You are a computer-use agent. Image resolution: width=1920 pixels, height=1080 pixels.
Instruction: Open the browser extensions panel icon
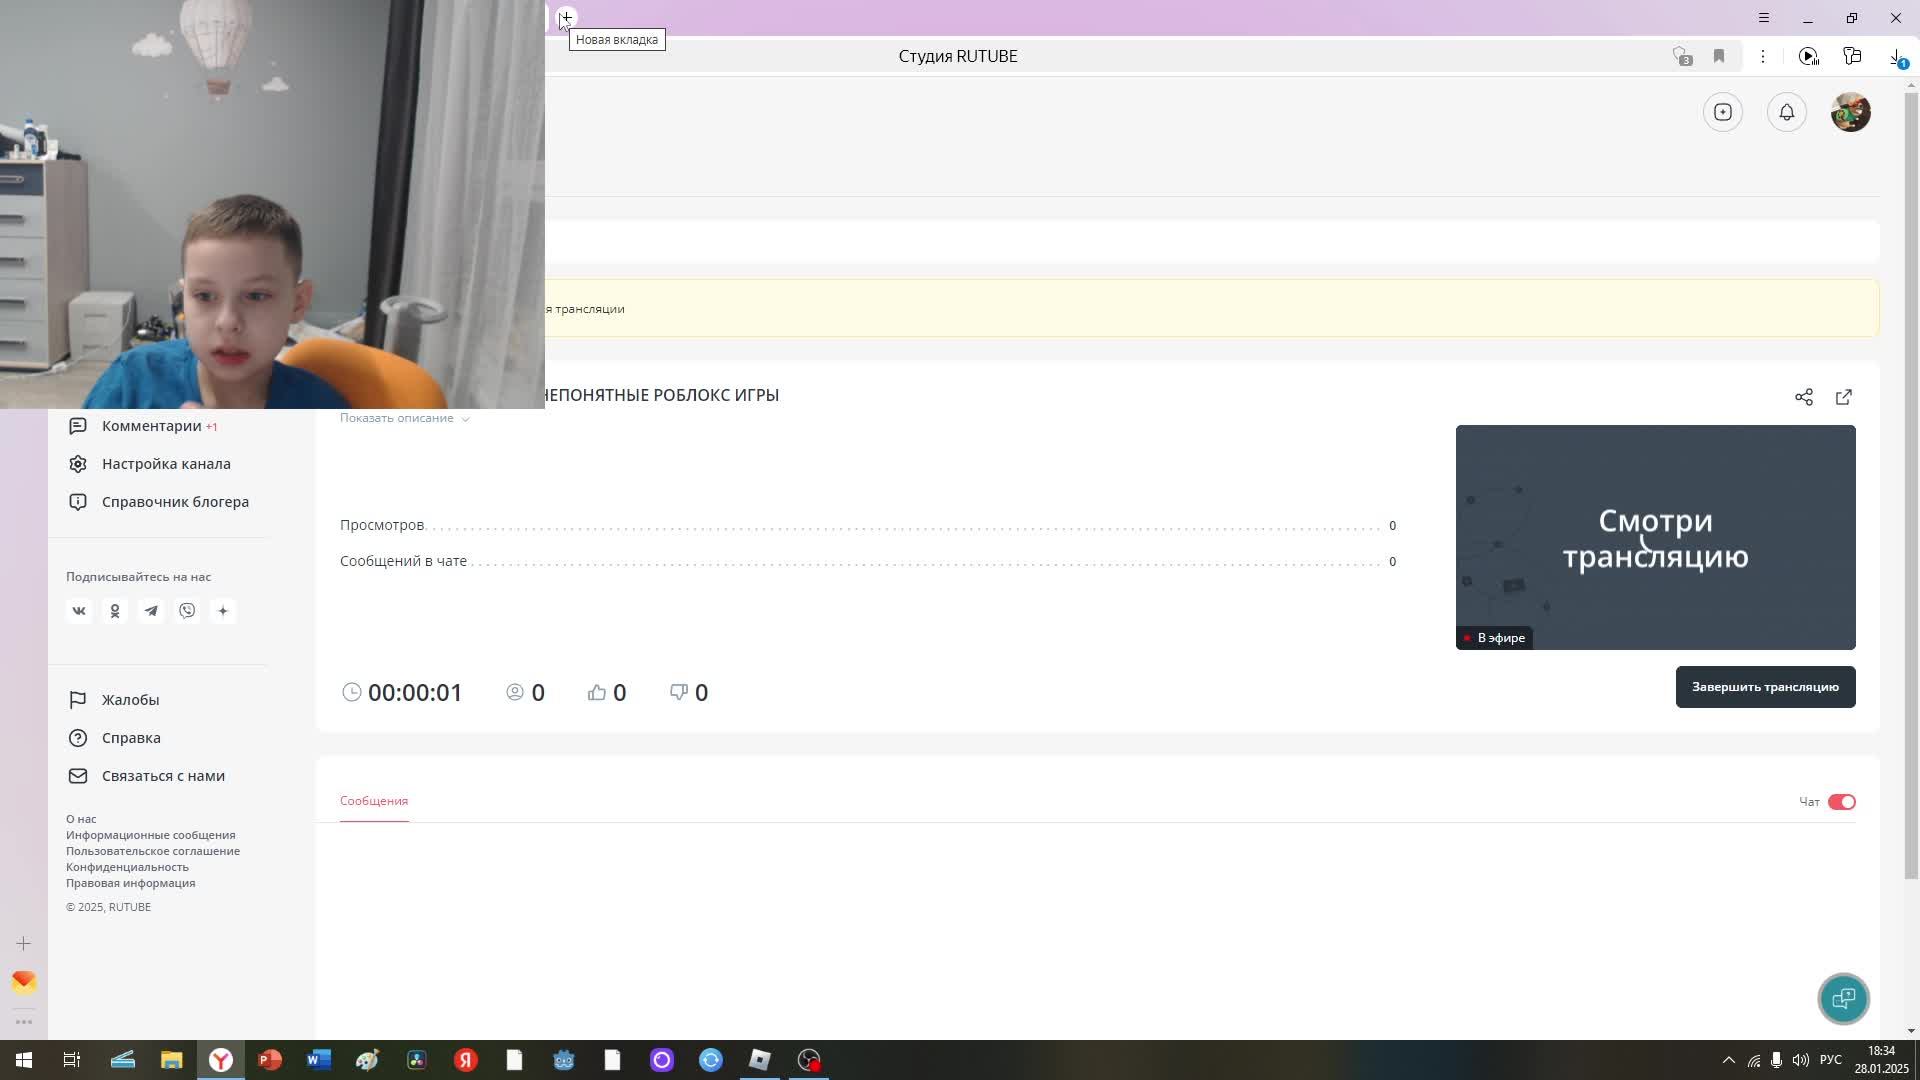(x=1852, y=56)
